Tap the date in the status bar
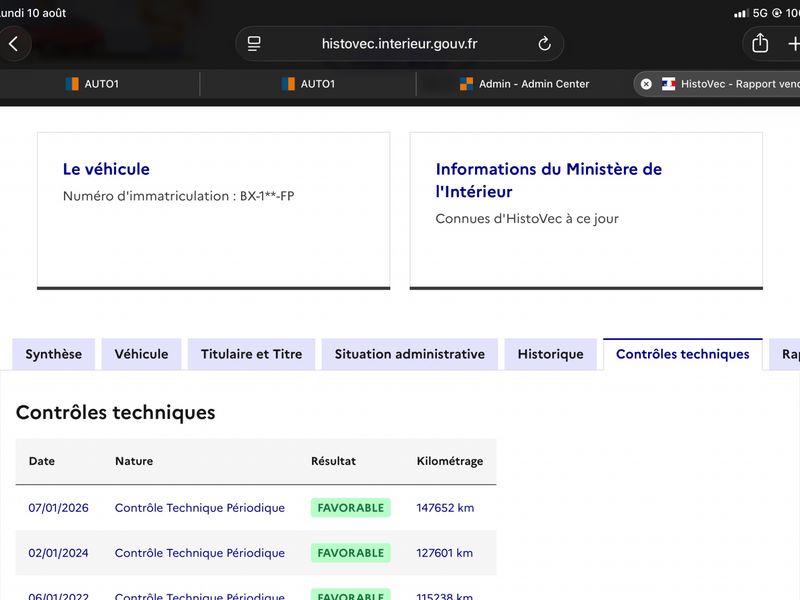Screen dimensions: 800x600 coord(33,13)
